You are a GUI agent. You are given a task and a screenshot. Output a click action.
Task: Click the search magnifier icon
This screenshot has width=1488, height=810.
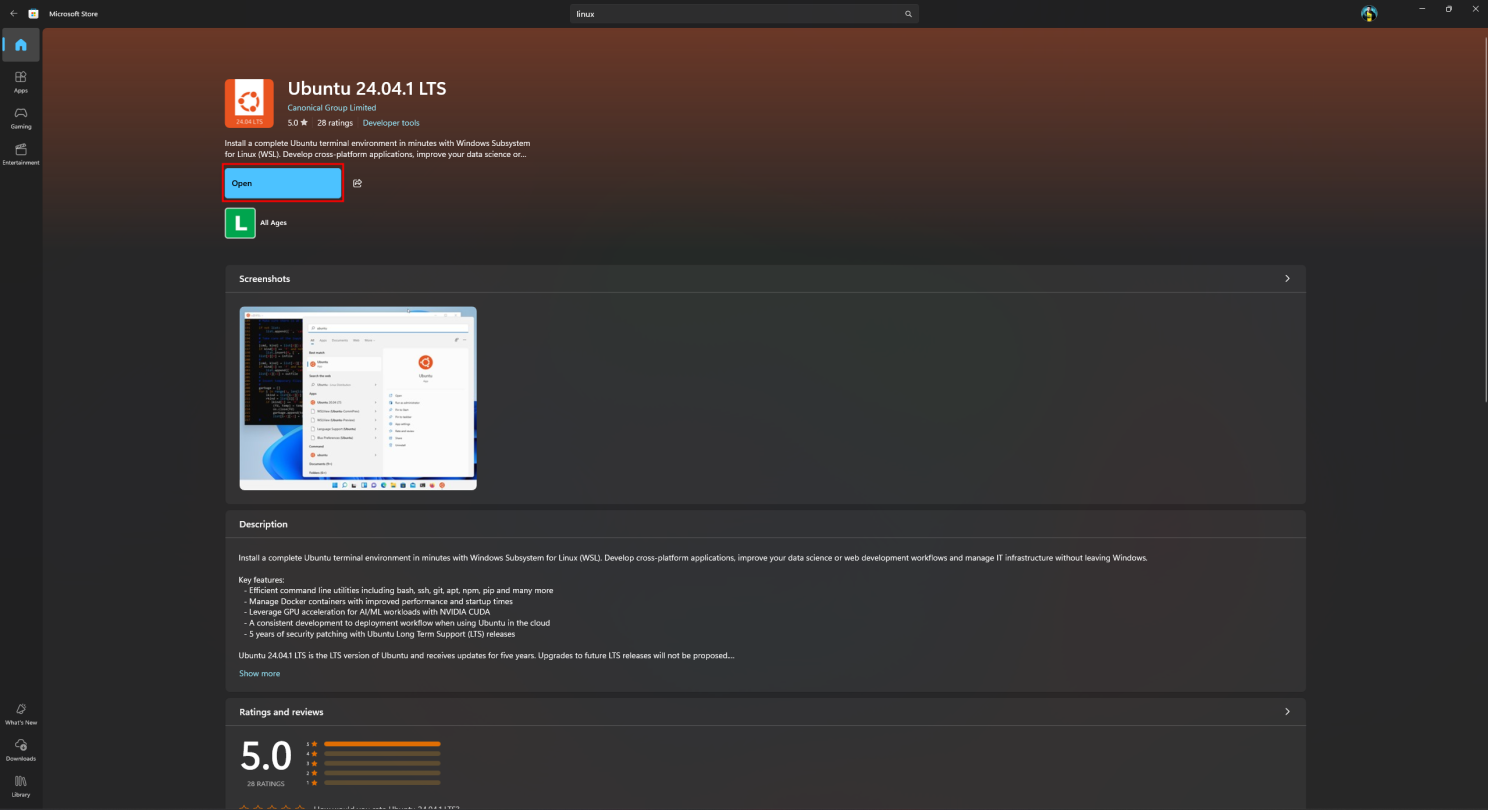pyautogui.click(x=908, y=14)
